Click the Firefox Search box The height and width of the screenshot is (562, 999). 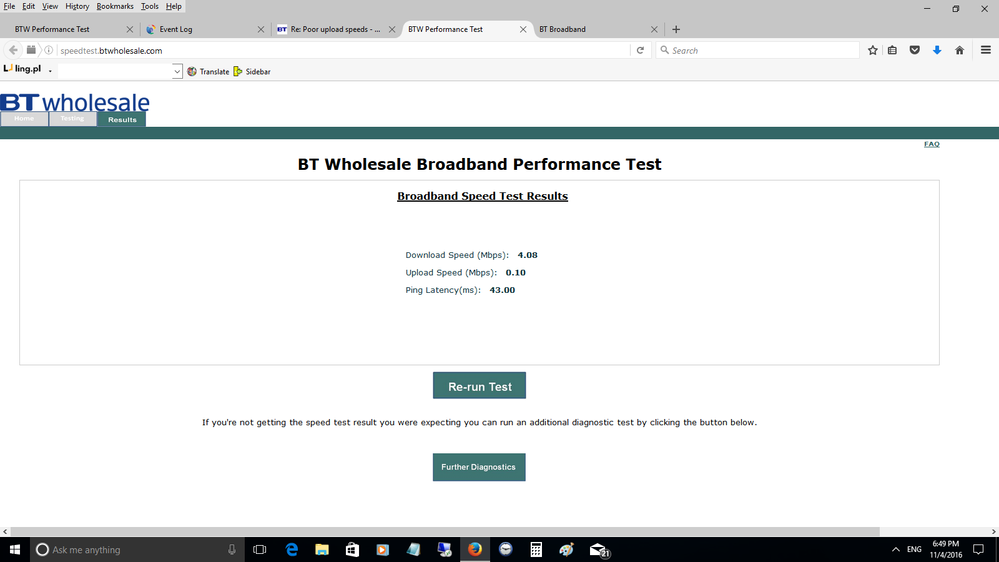[758, 50]
